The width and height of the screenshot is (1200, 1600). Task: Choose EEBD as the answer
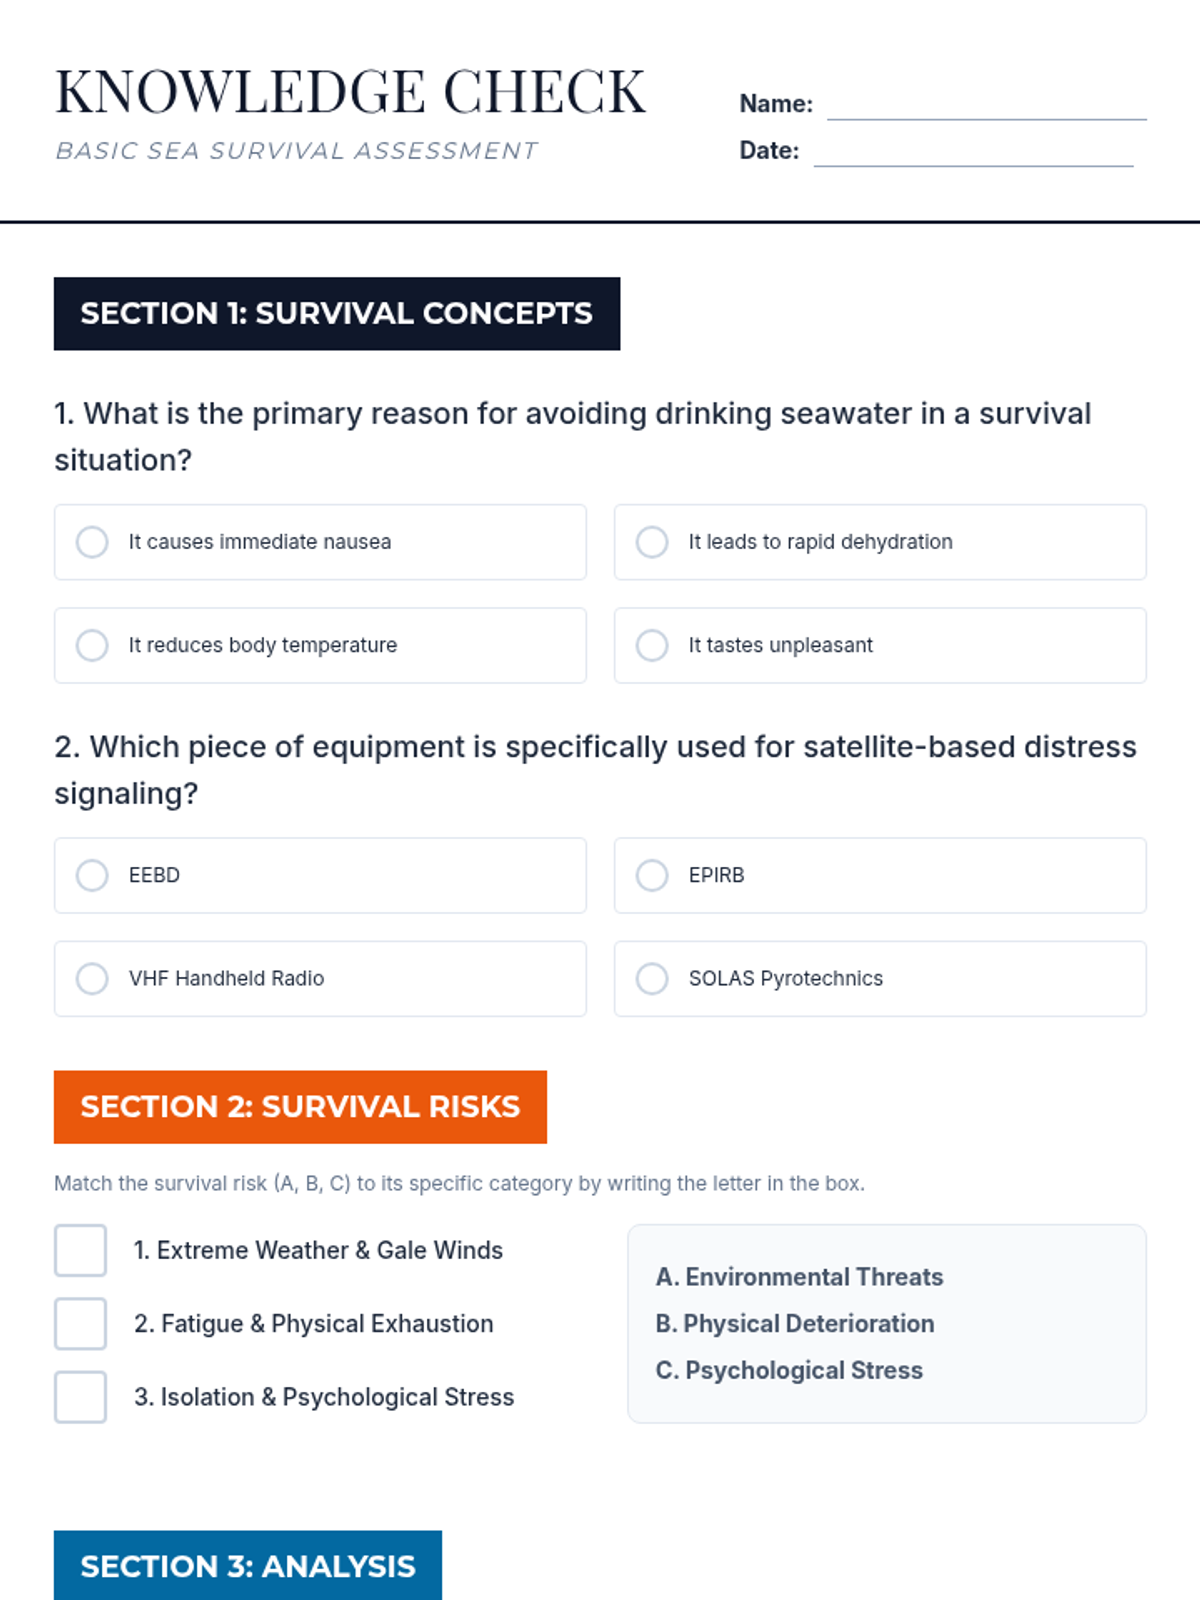coord(92,875)
